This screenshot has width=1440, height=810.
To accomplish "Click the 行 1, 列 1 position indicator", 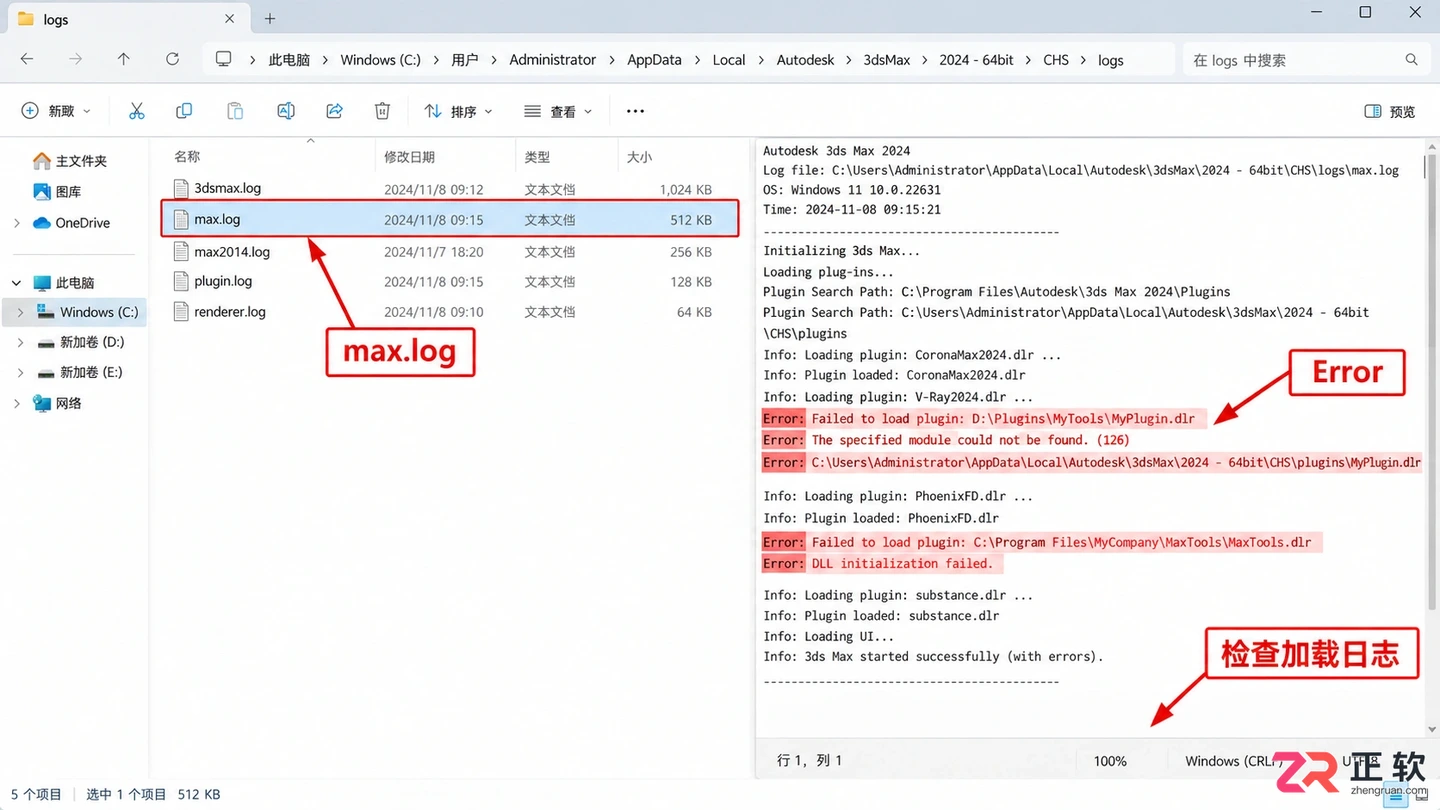I will point(810,761).
